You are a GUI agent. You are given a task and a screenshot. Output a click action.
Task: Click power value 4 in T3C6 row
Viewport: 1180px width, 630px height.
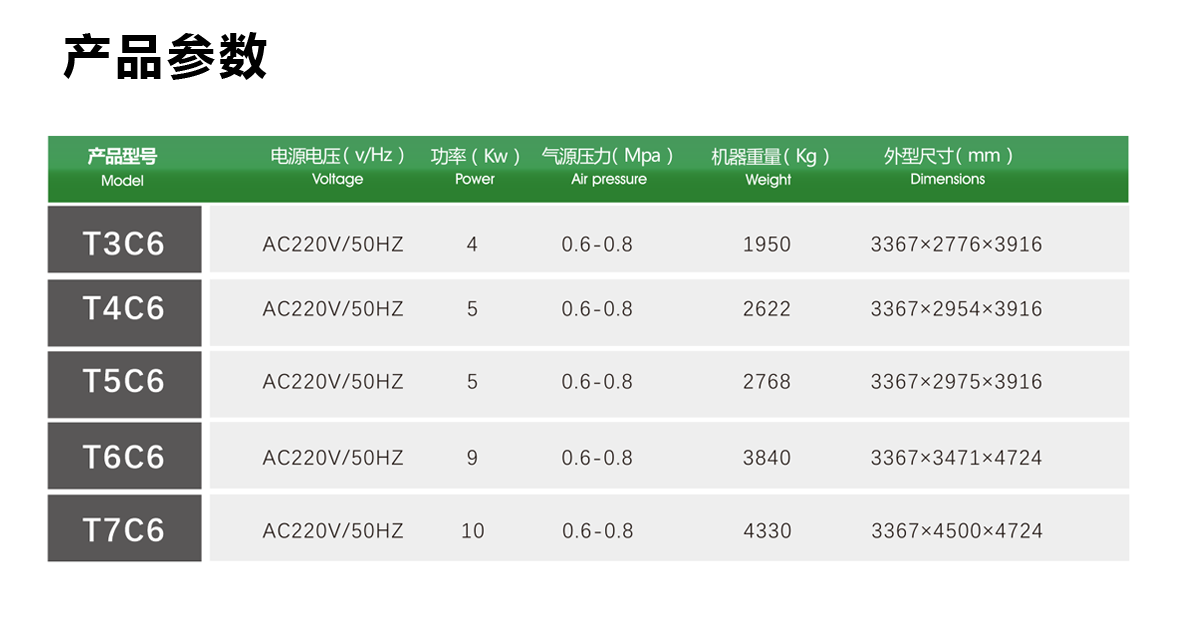pos(472,245)
